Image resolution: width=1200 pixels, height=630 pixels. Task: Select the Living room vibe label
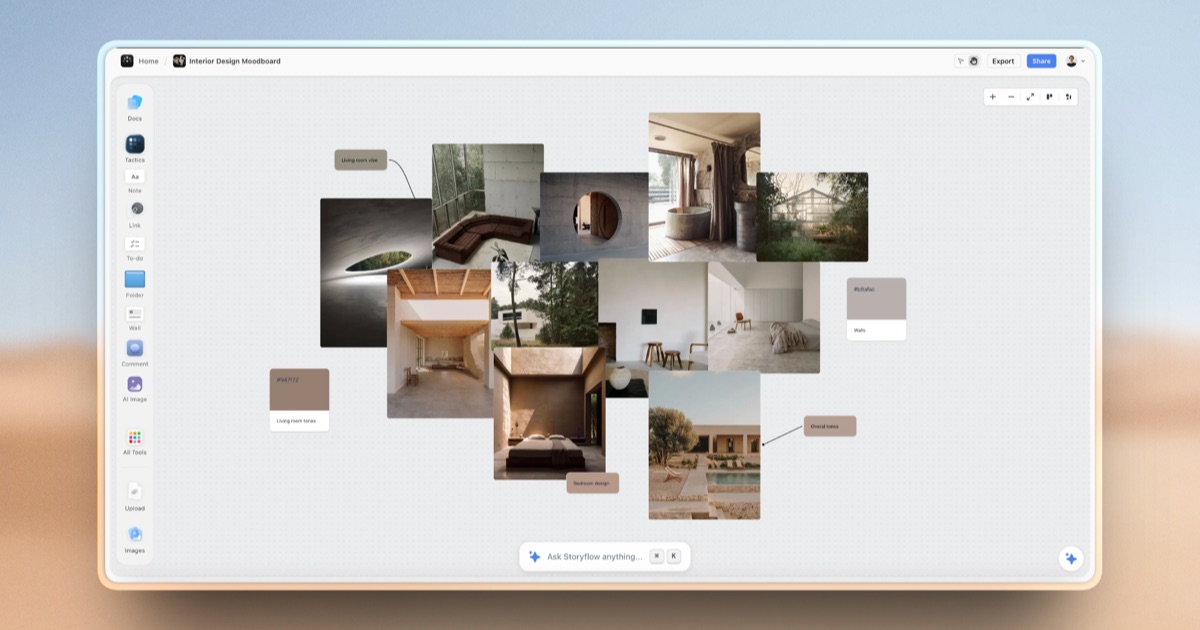[x=361, y=160]
